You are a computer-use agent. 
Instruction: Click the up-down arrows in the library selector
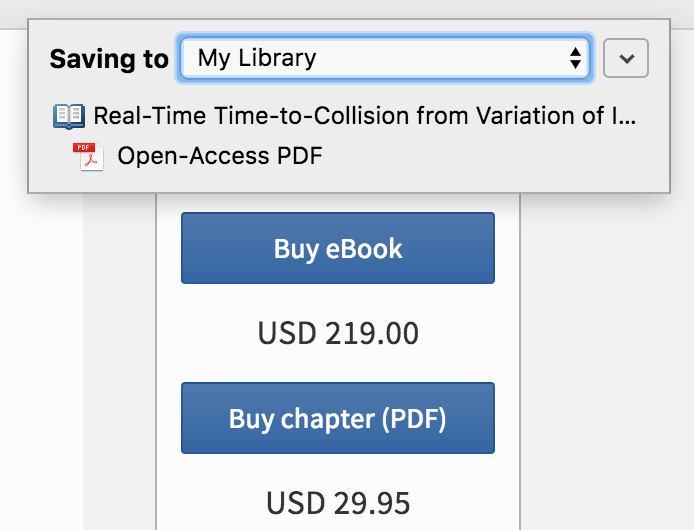pyautogui.click(x=575, y=58)
